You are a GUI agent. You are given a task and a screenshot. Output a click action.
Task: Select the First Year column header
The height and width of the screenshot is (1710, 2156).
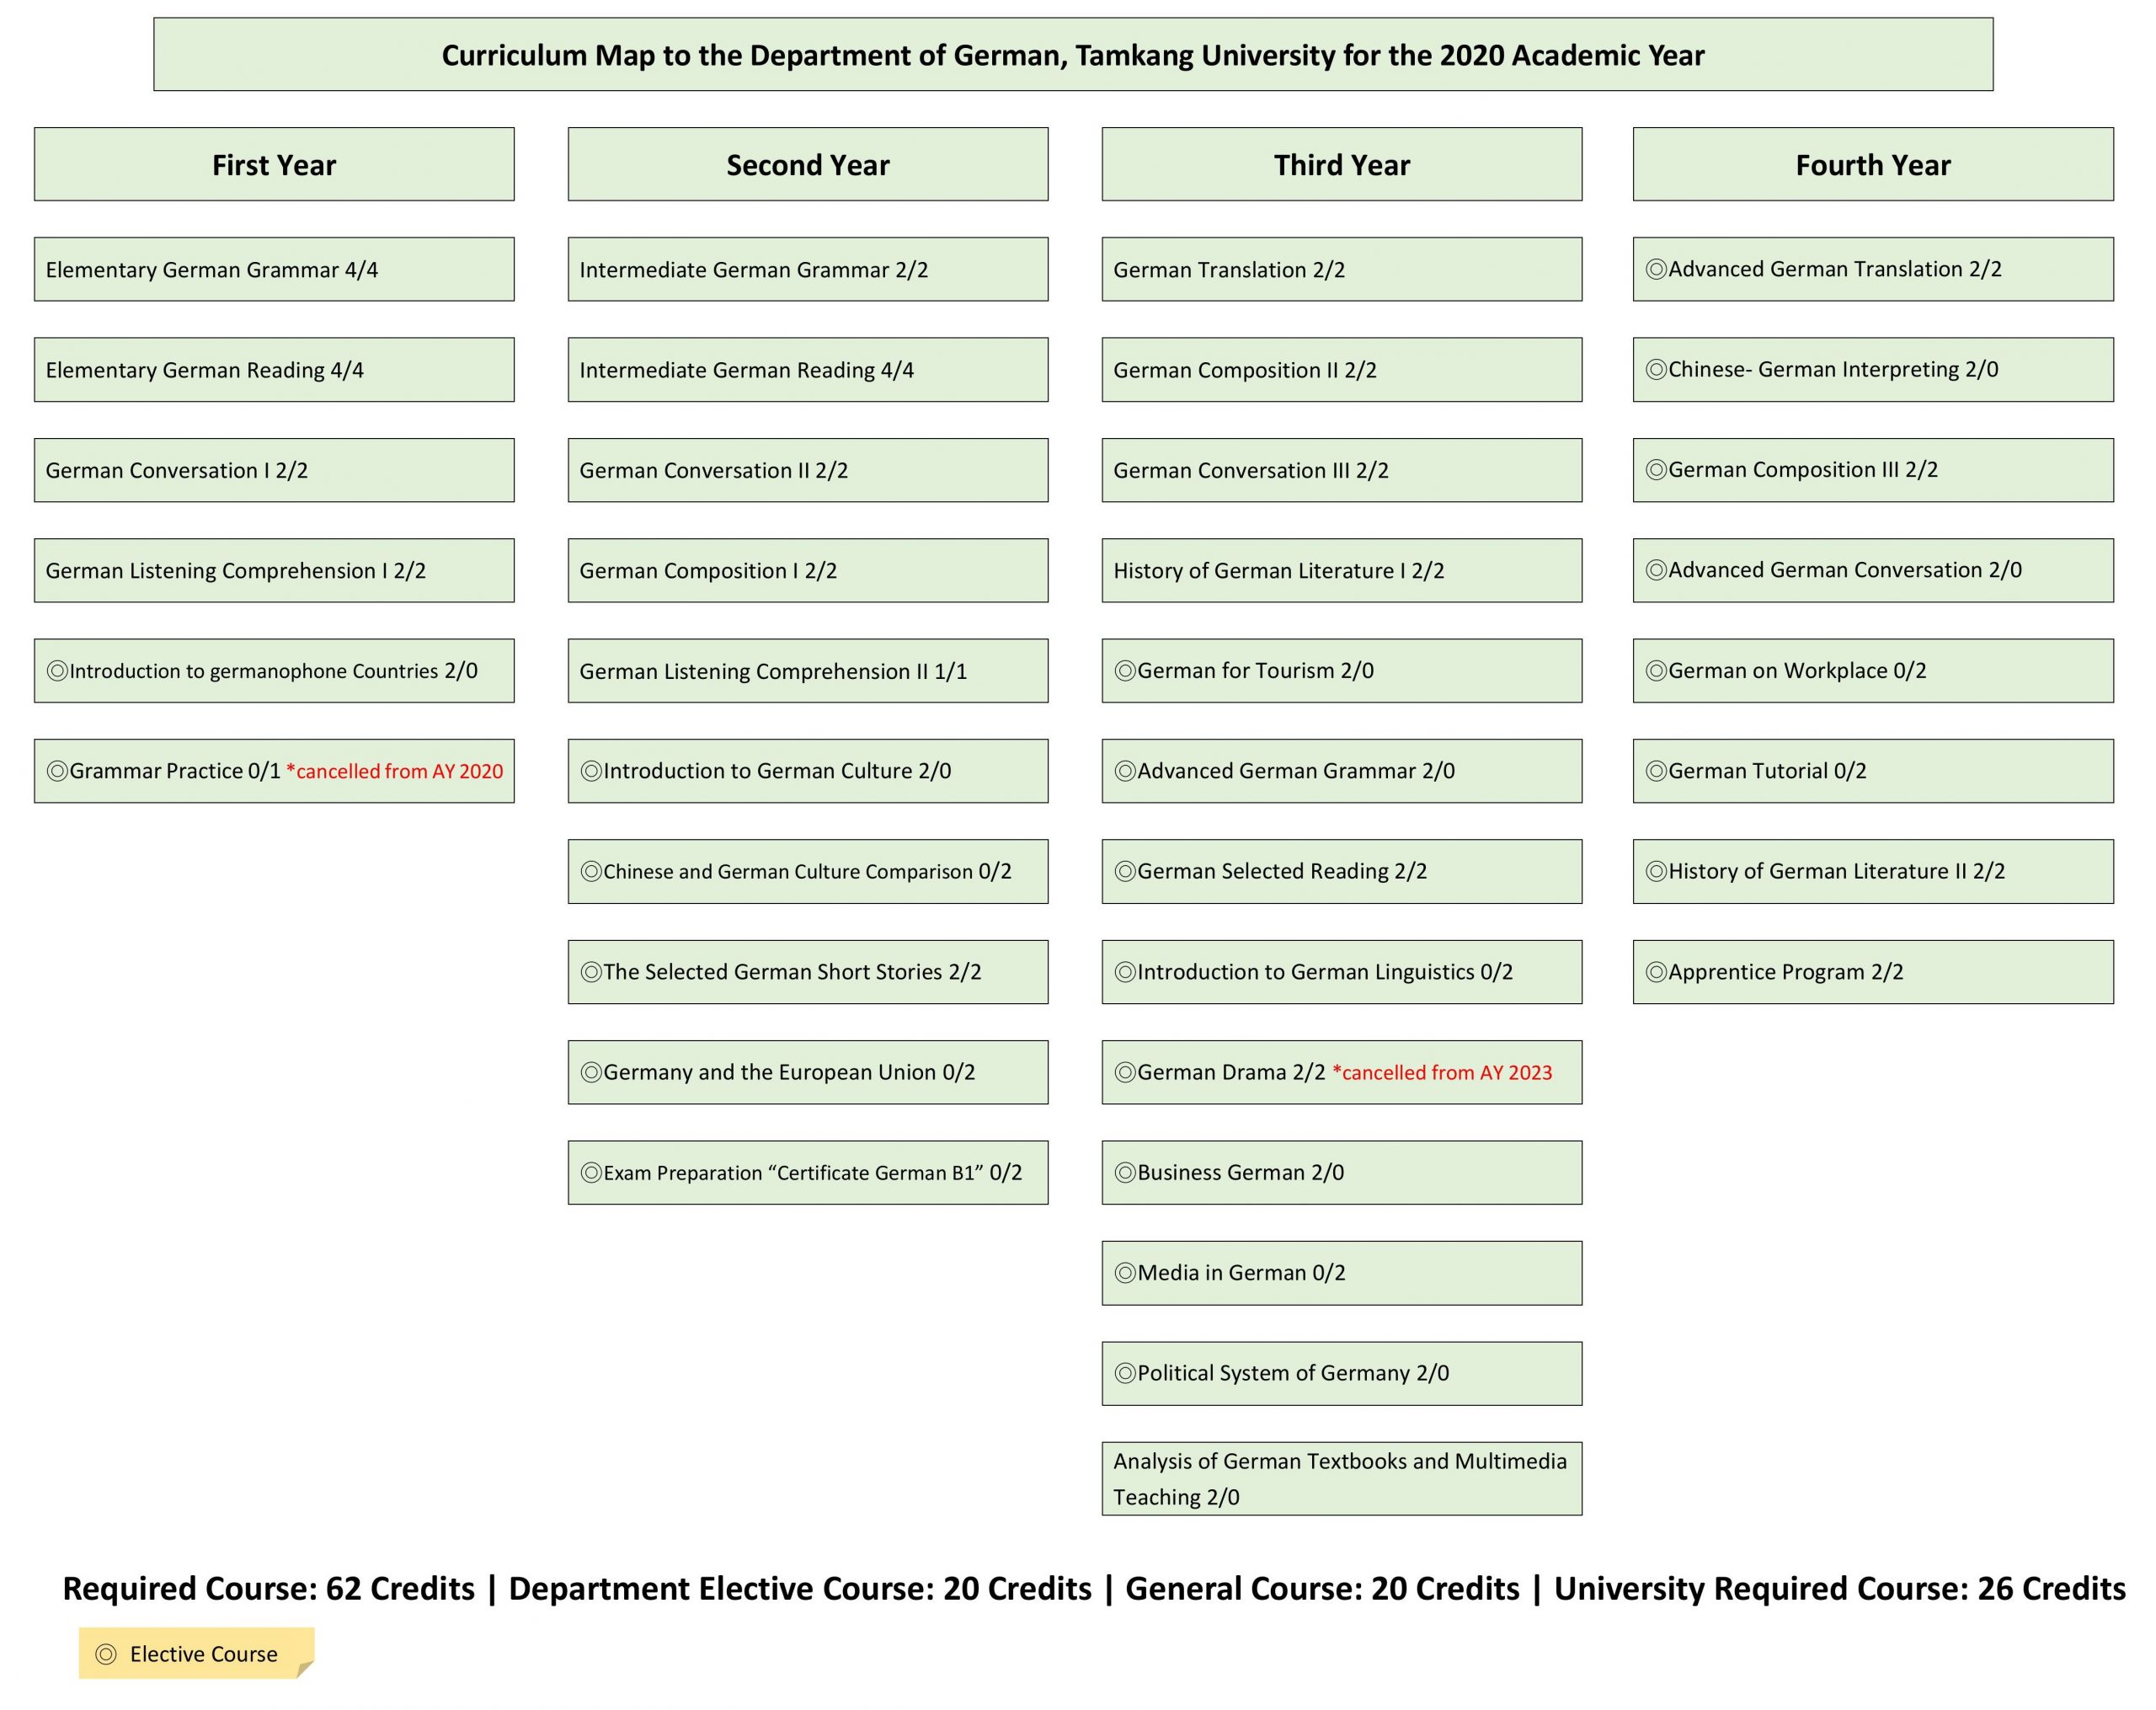click(274, 164)
